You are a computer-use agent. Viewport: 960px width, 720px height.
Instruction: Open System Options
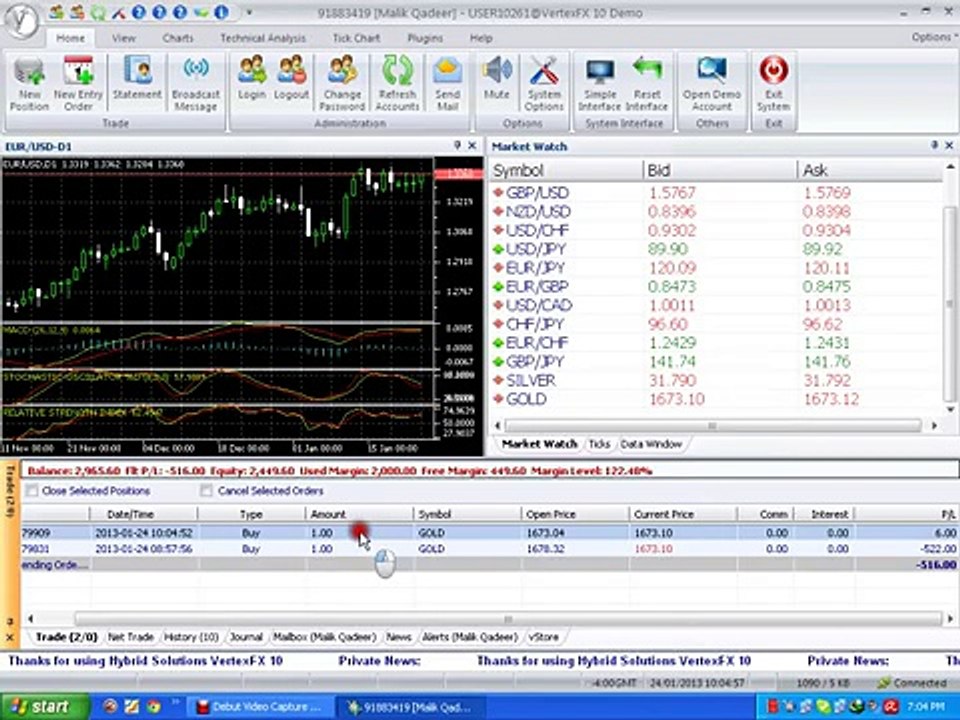[544, 84]
